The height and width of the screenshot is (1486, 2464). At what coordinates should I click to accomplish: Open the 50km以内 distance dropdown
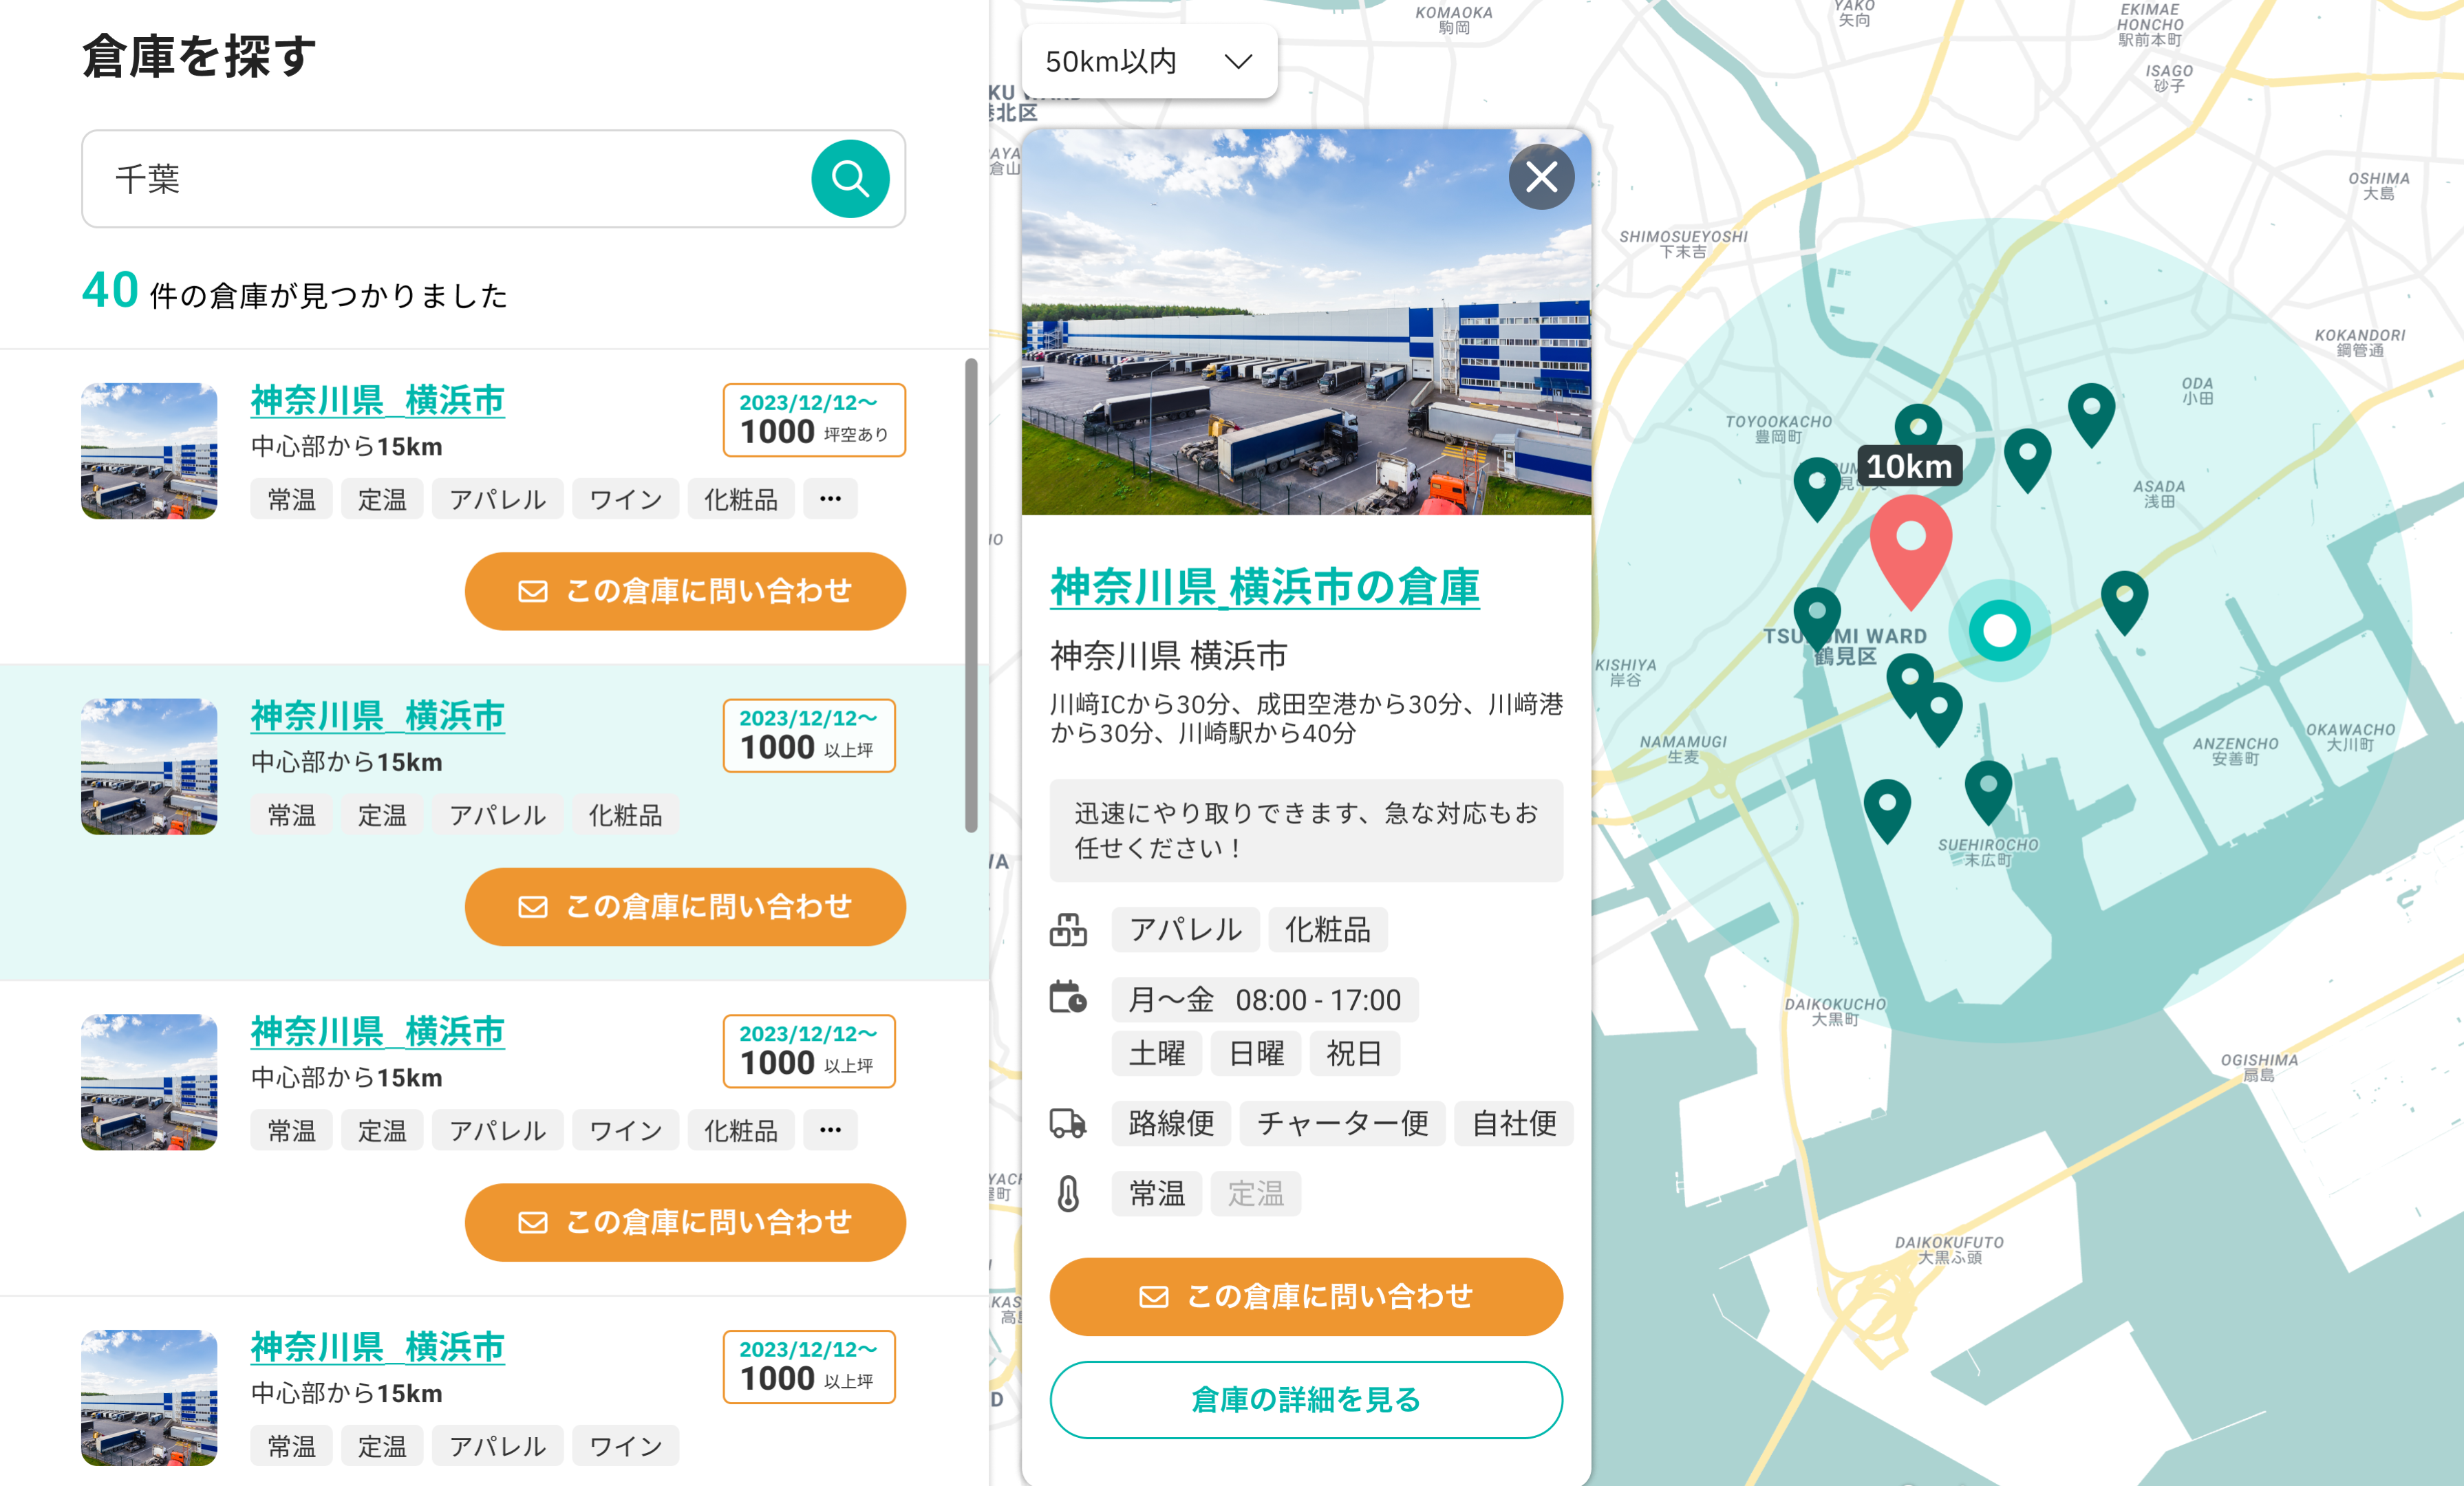pyautogui.click(x=1149, y=62)
